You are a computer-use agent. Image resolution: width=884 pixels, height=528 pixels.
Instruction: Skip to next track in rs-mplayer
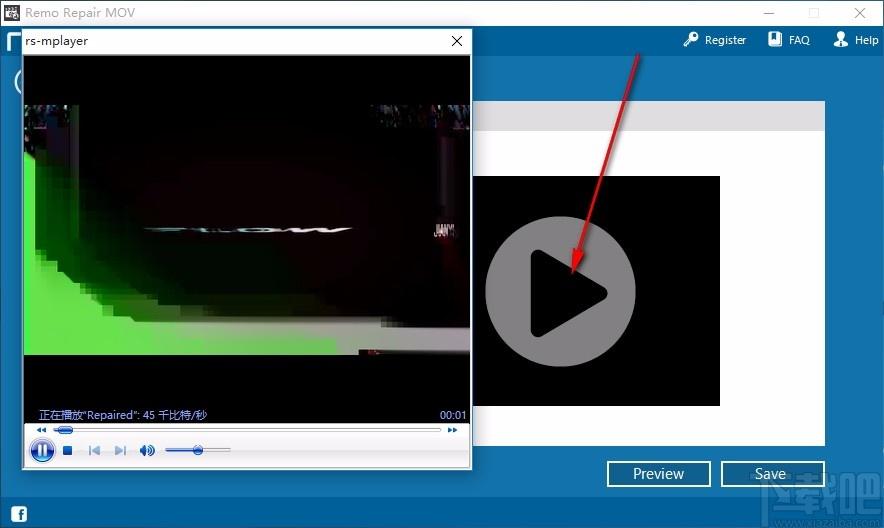[120, 450]
